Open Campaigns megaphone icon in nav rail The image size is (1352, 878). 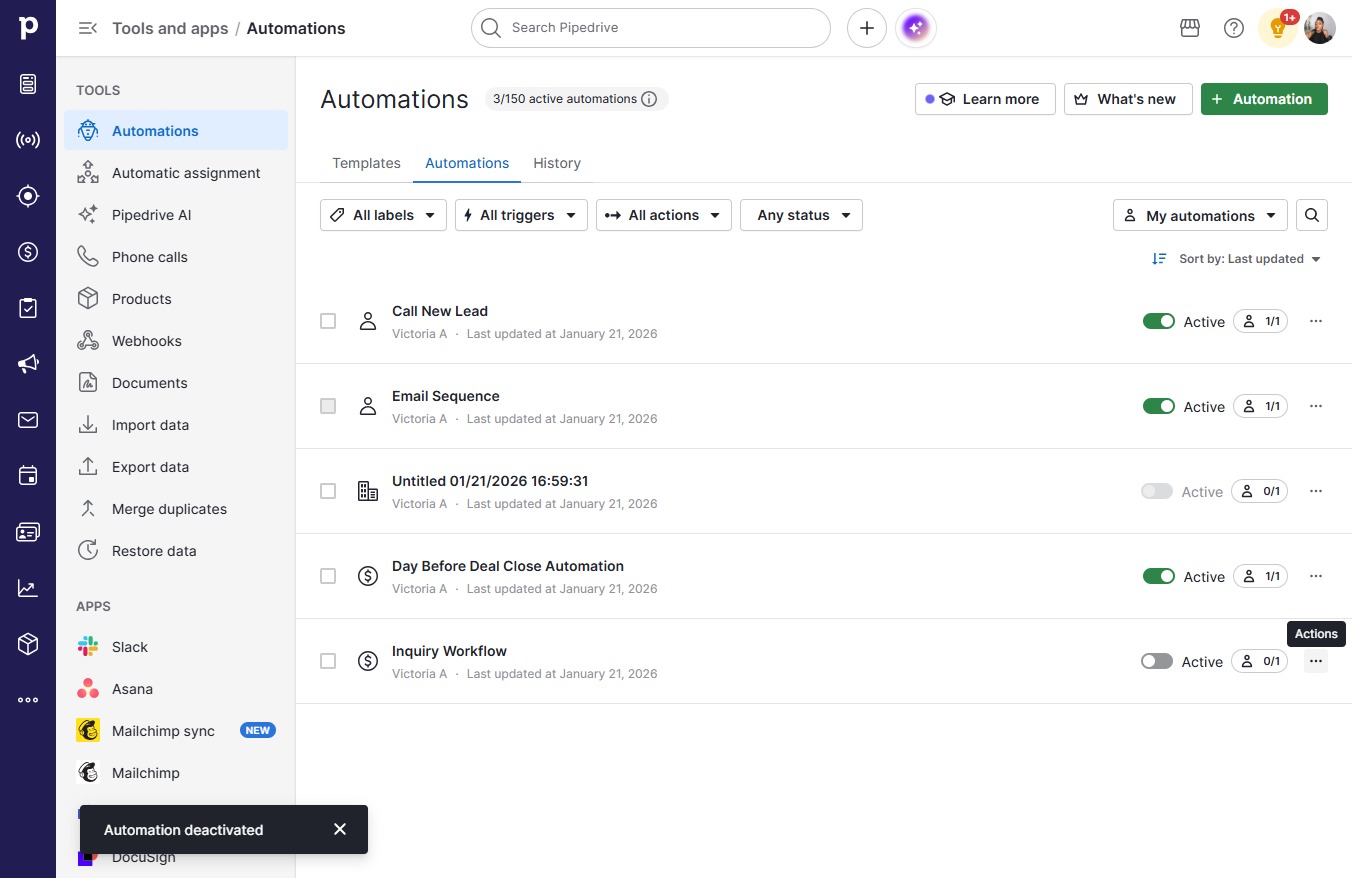click(28, 364)
